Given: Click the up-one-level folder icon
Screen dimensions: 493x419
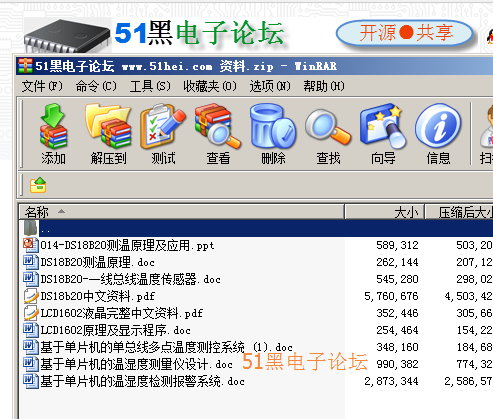Looking at the screenshot, I should pyautogui.click(x=38, y=185).
